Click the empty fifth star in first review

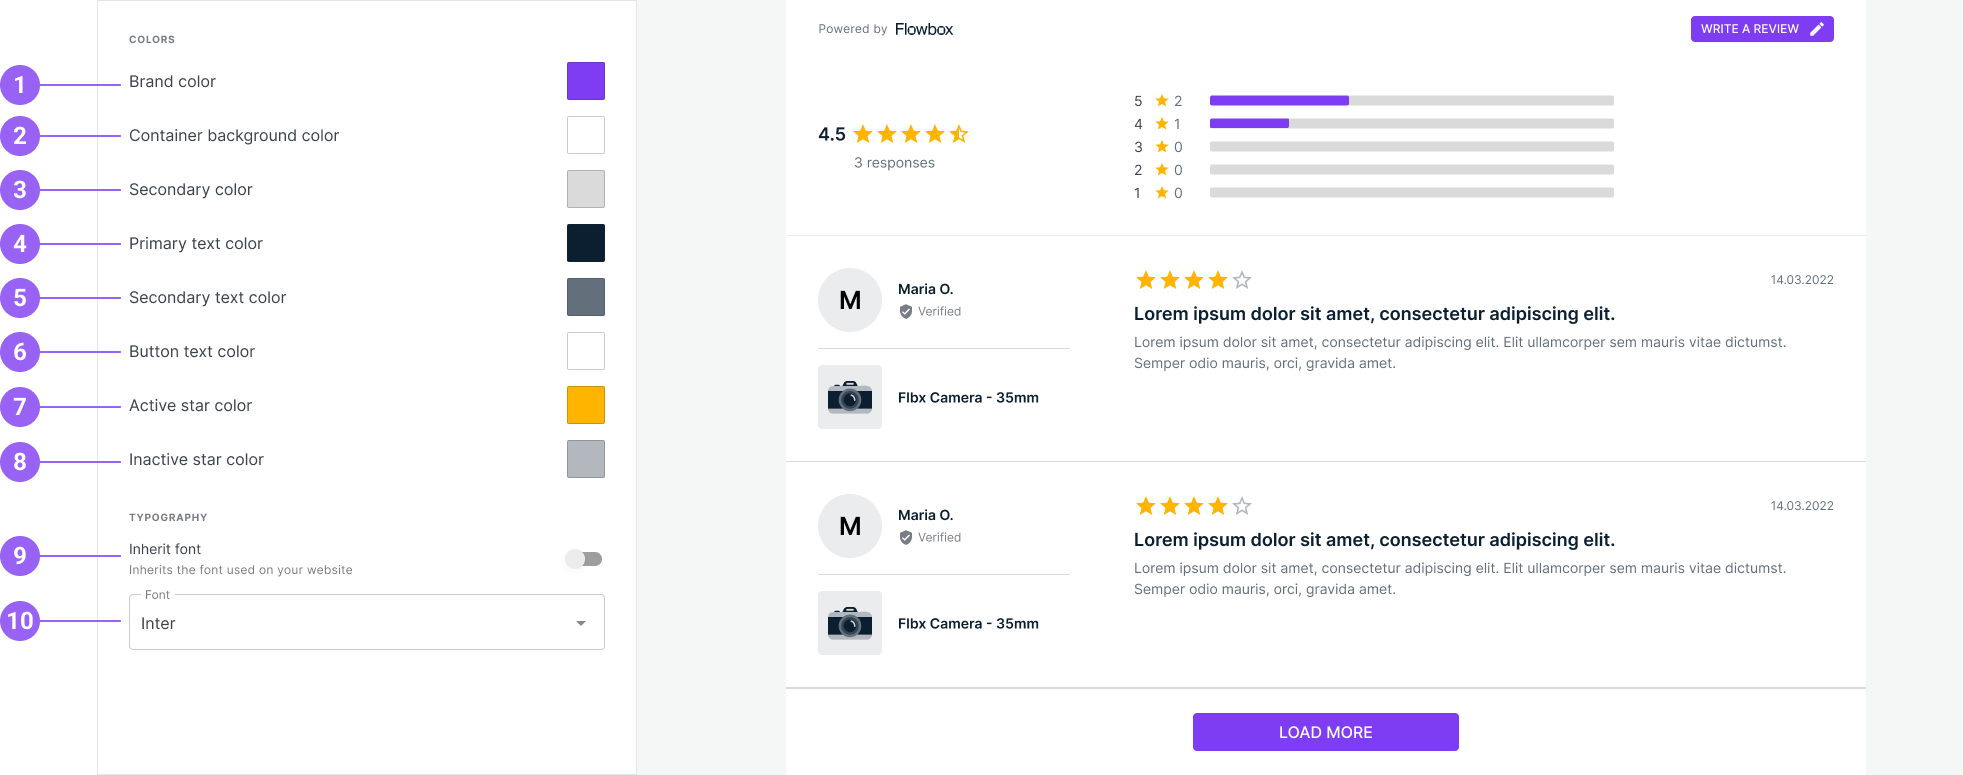point(1242,280)
